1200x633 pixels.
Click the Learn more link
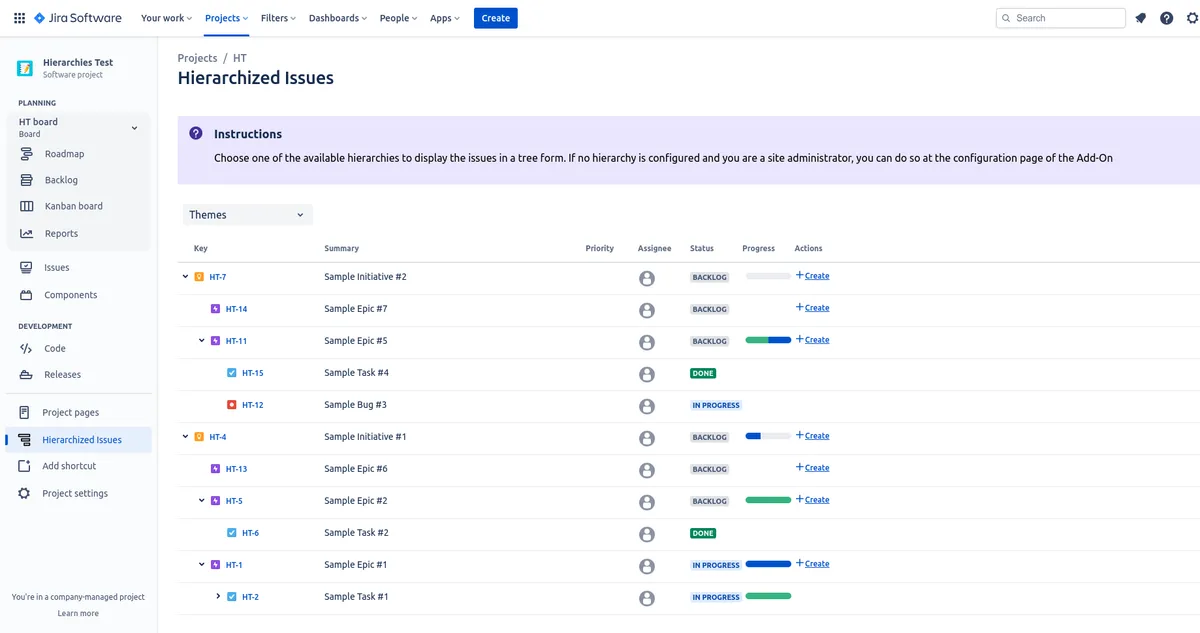pyautogui.click(x=78, y=613)
